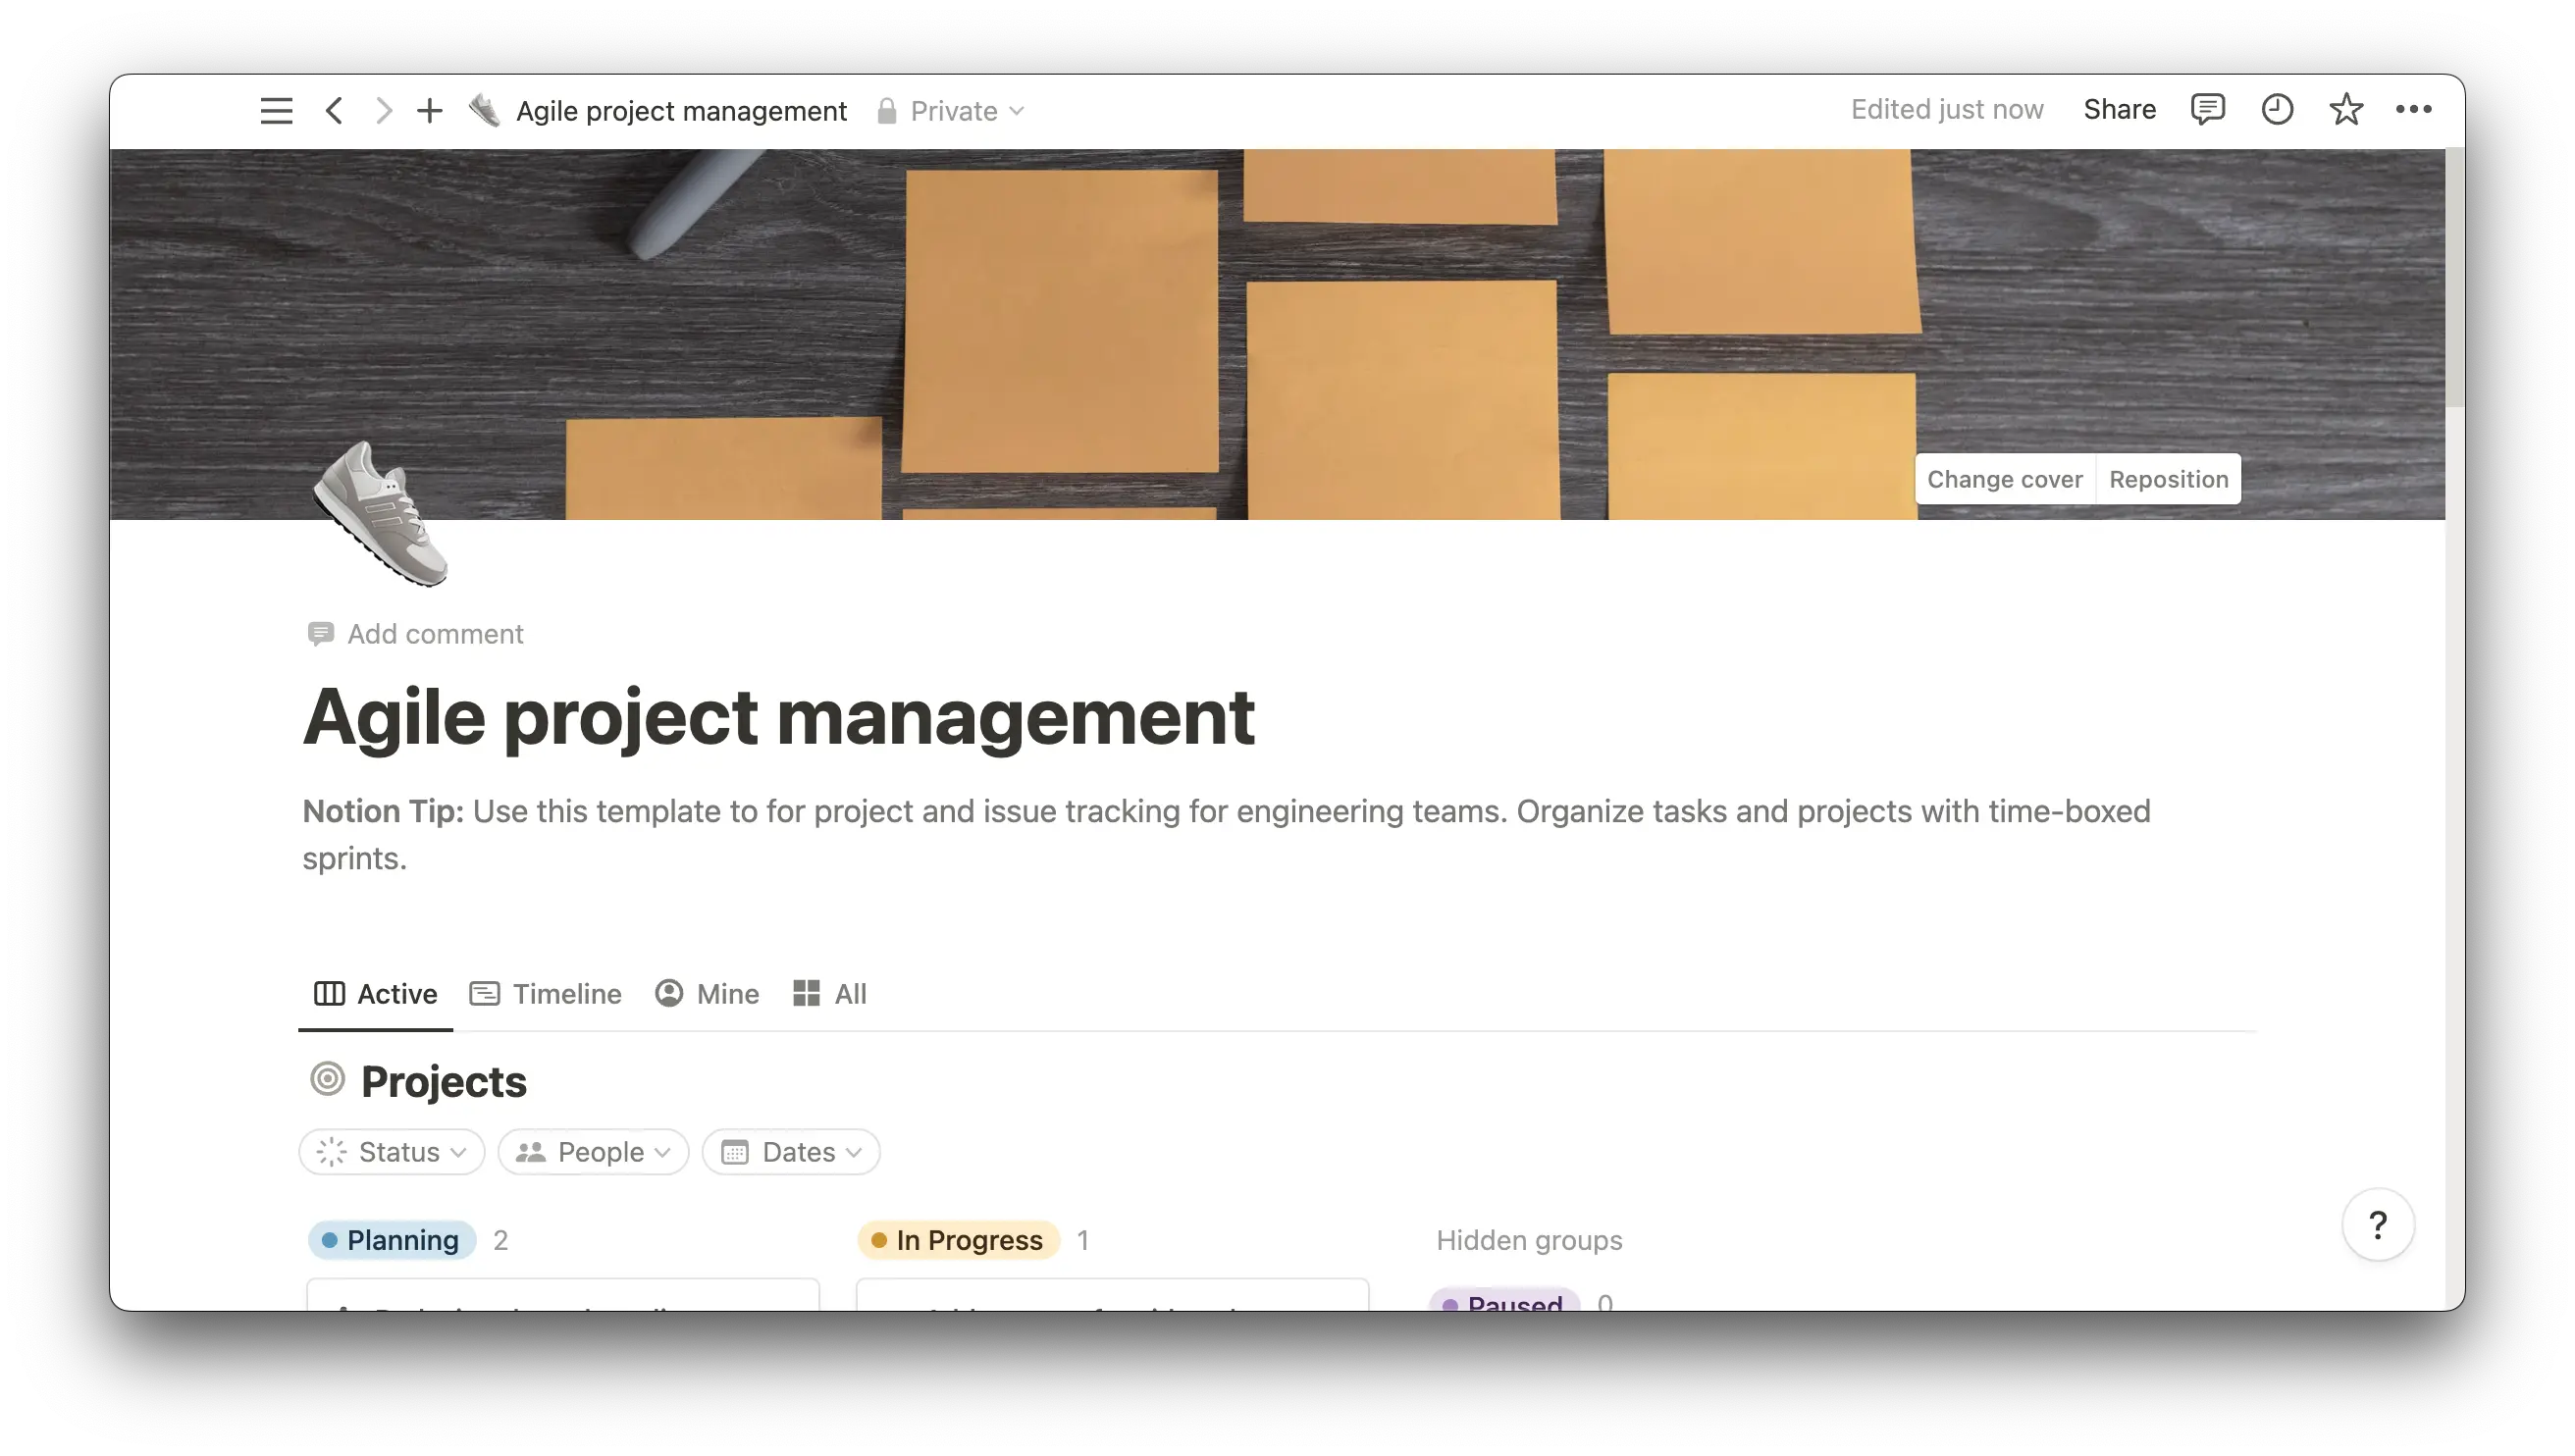Image resolution: width=2575 pixels, height=1456 pixels.
Task: Click the Change cover button
Action: (x=2004, y=479)
